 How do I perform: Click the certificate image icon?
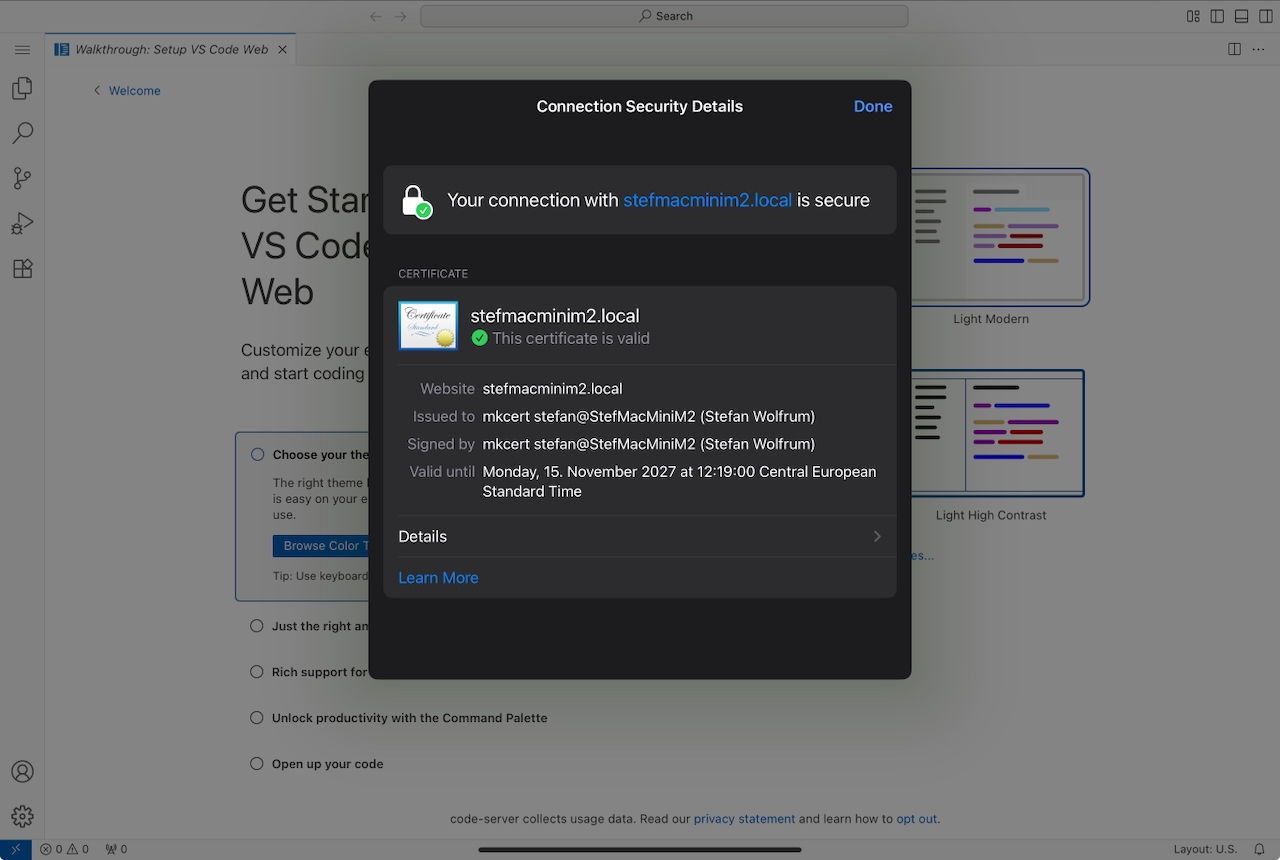click(428, 325)
